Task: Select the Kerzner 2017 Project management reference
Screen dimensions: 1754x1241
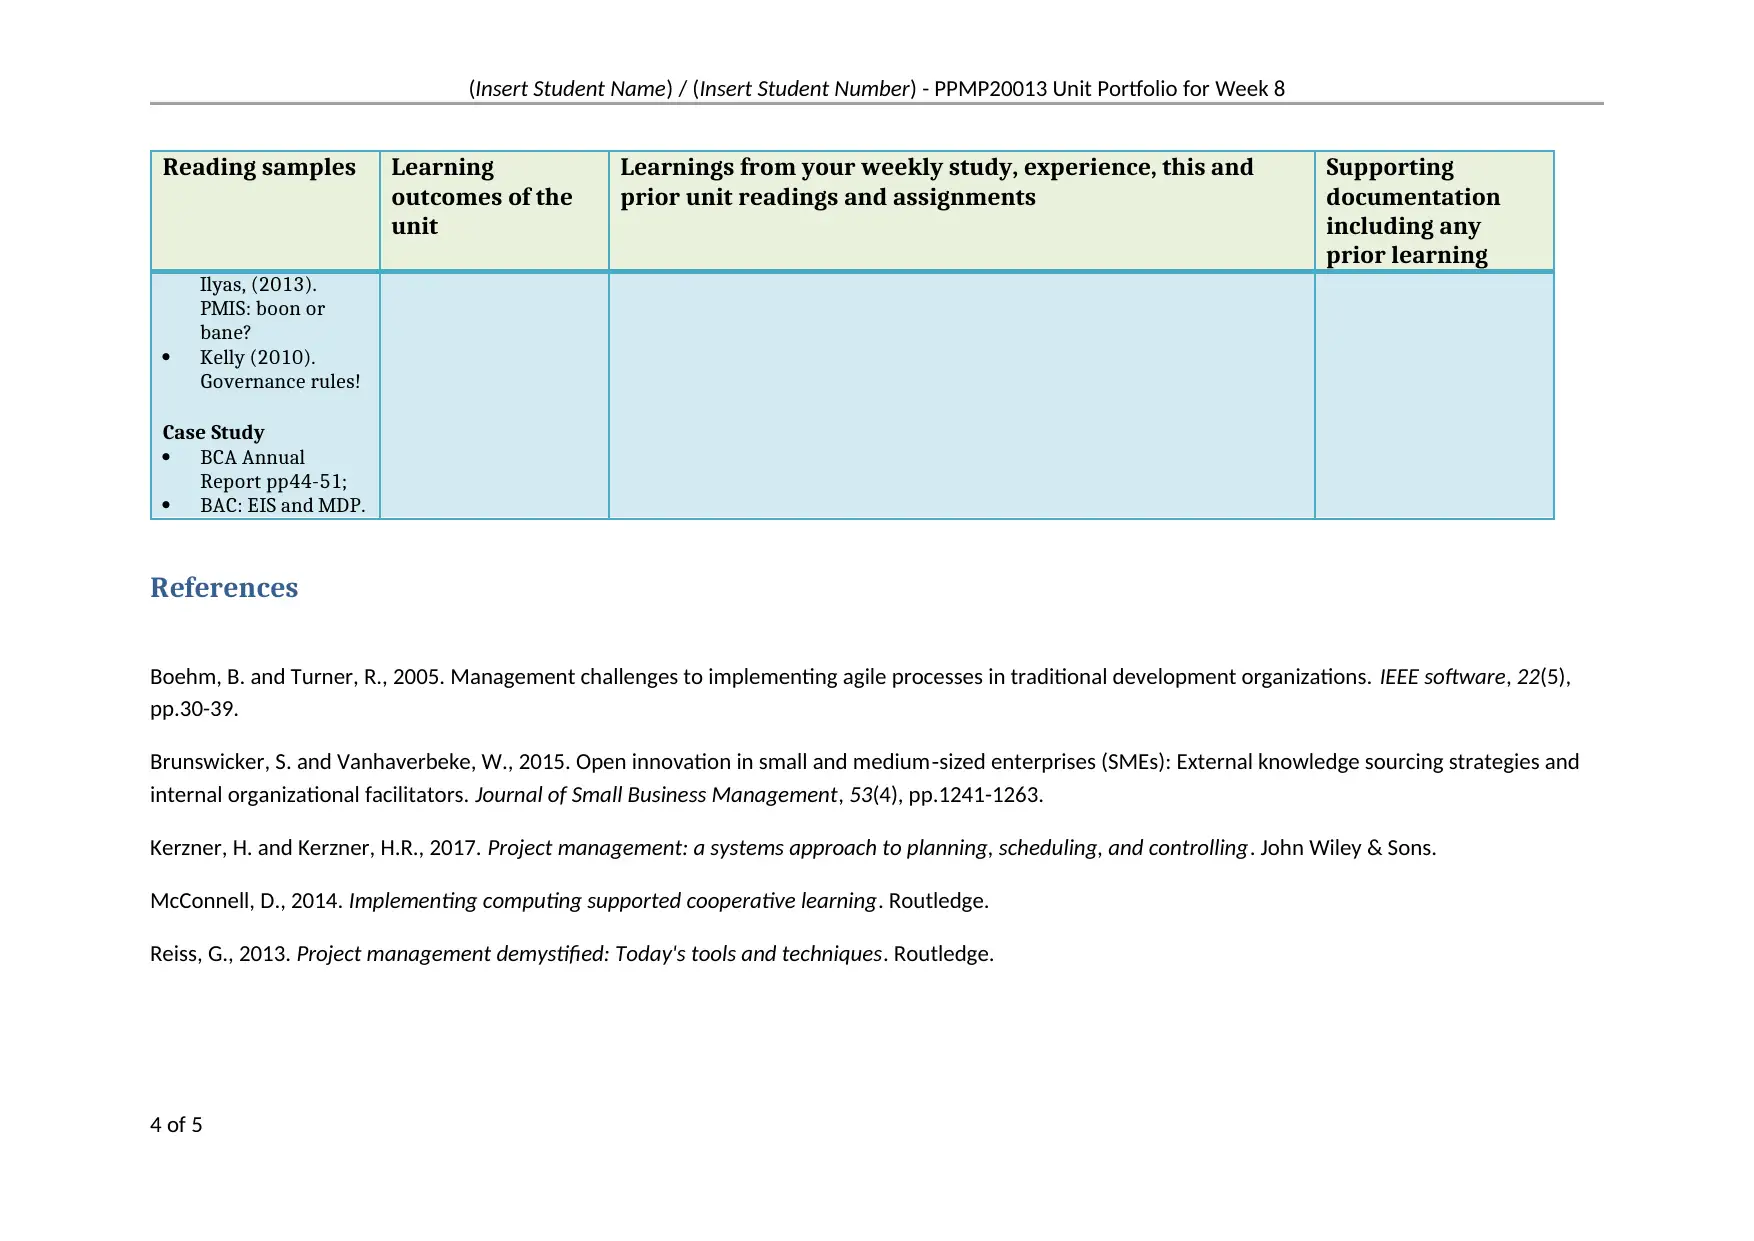Action: [793, 847]
